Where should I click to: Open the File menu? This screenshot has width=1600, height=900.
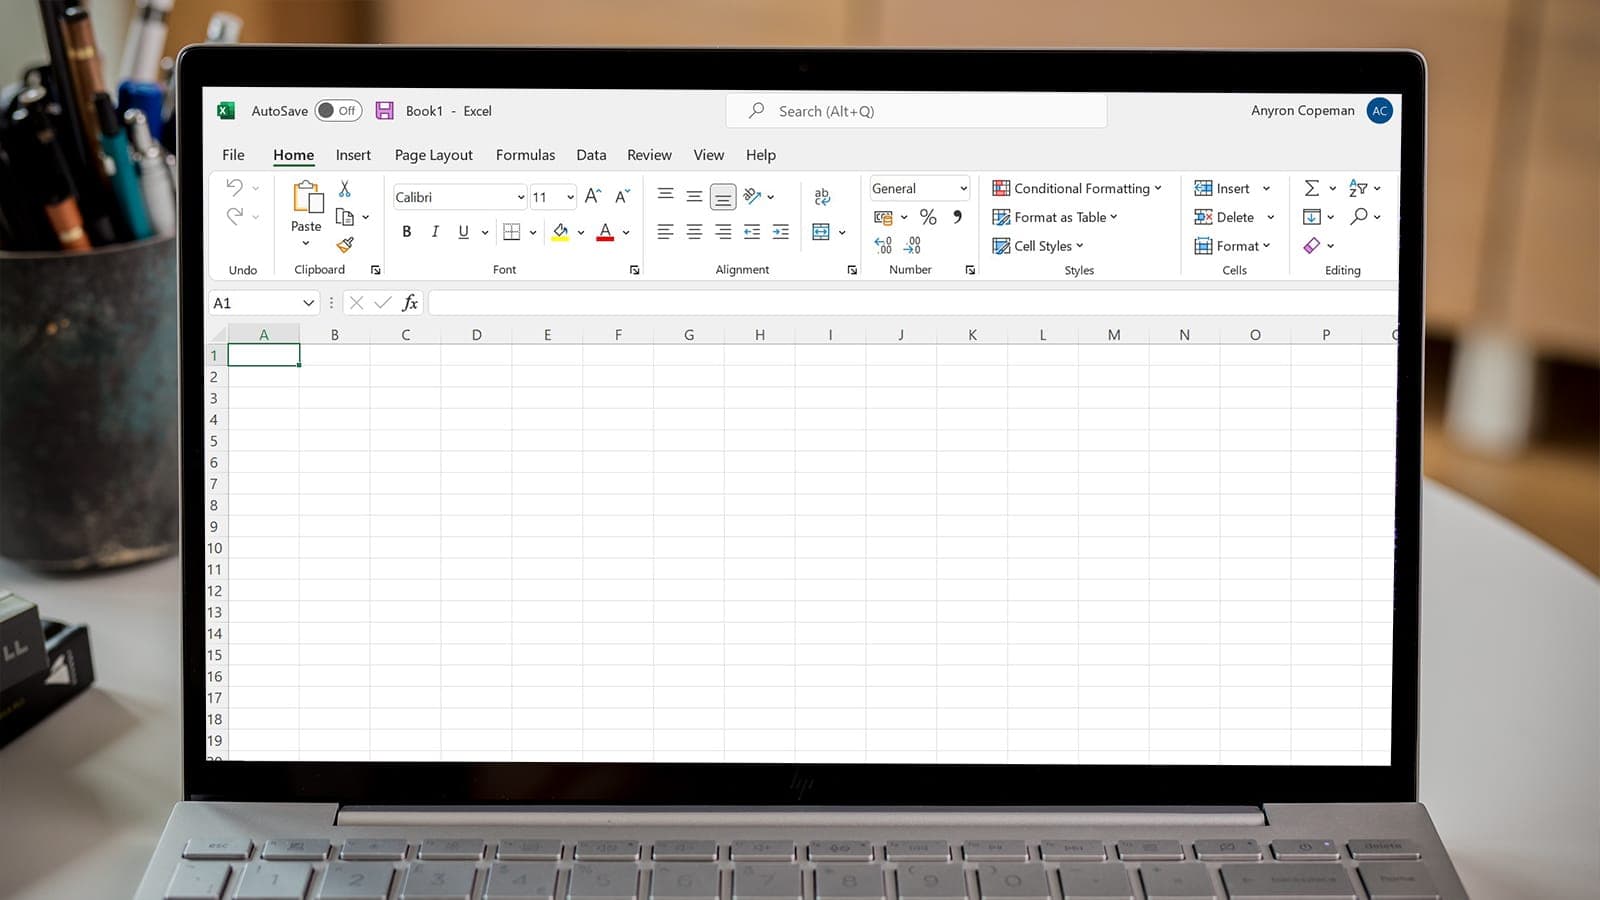[233, 155]
